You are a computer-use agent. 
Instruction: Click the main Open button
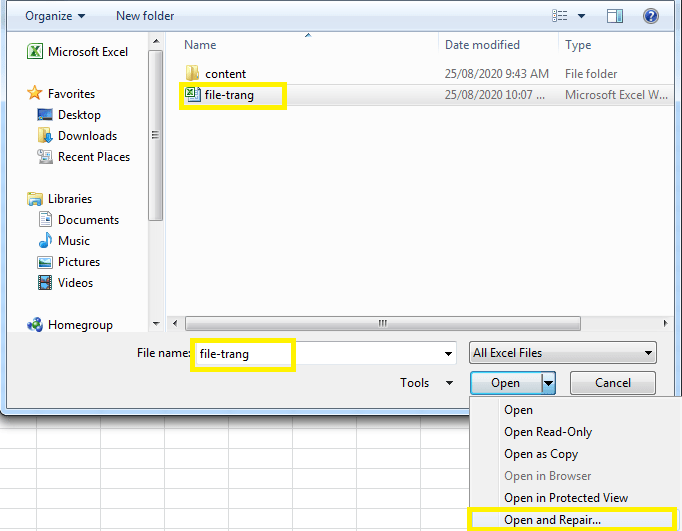click(506, 383)
